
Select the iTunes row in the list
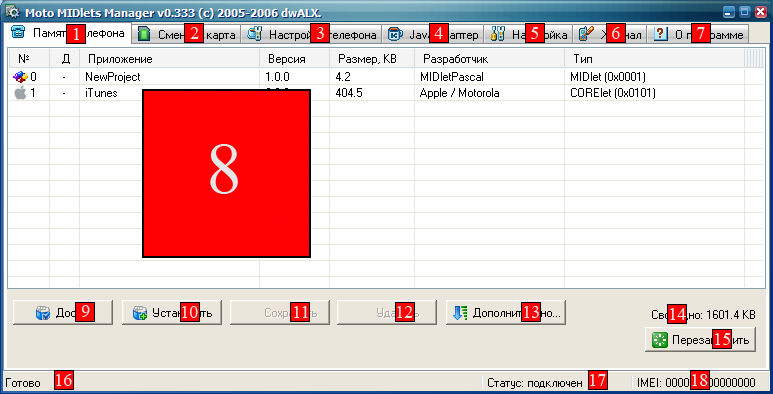point(377,93)
